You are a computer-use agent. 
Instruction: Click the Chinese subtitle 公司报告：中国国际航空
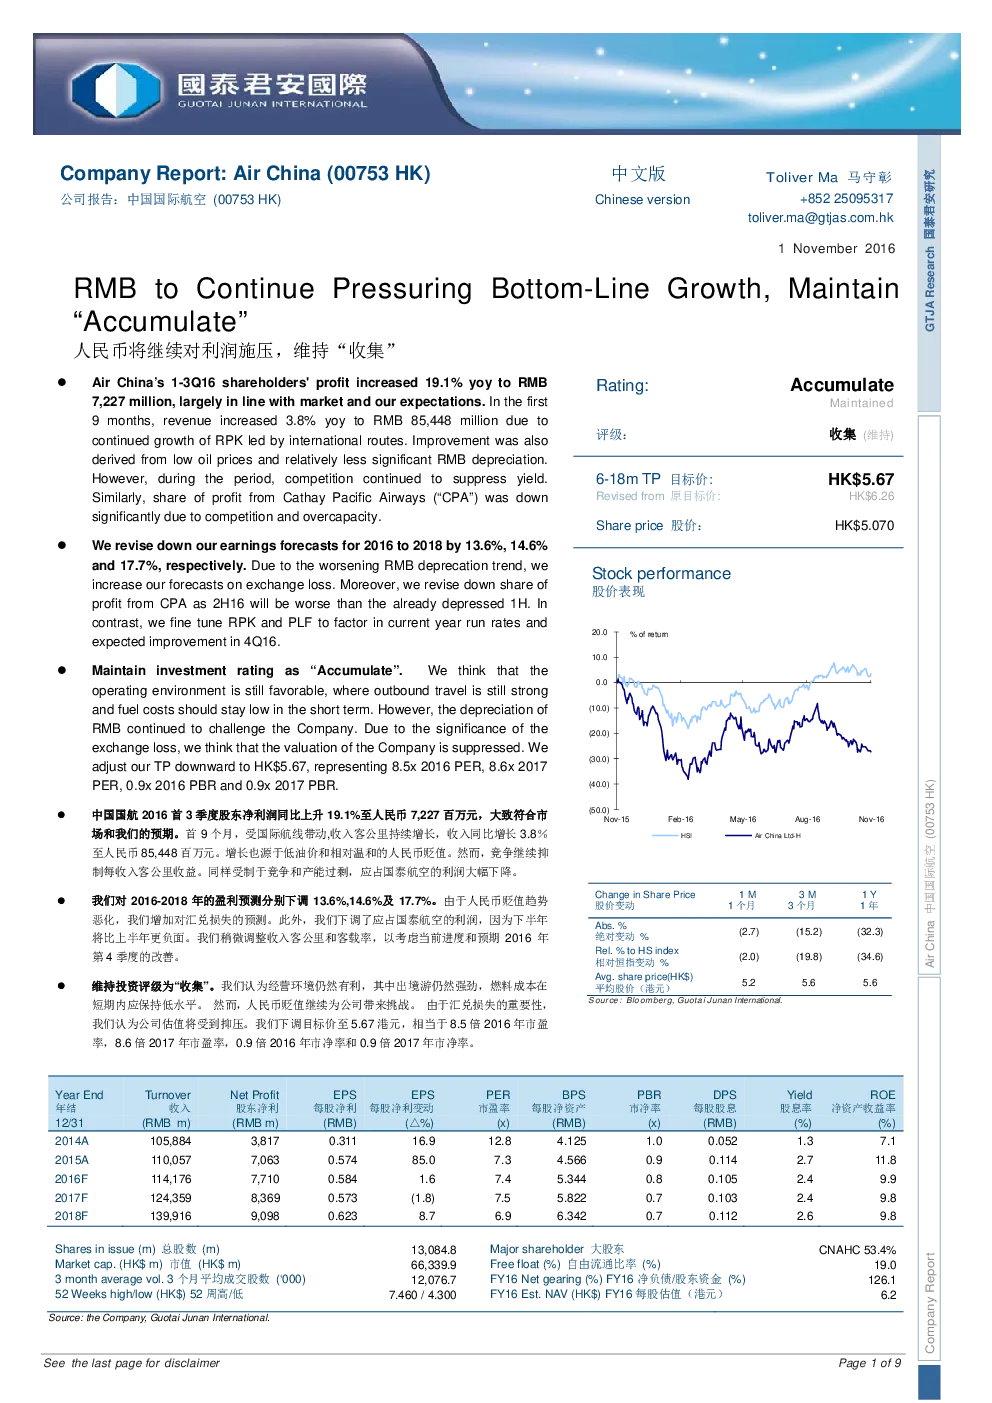coord(170,200)
